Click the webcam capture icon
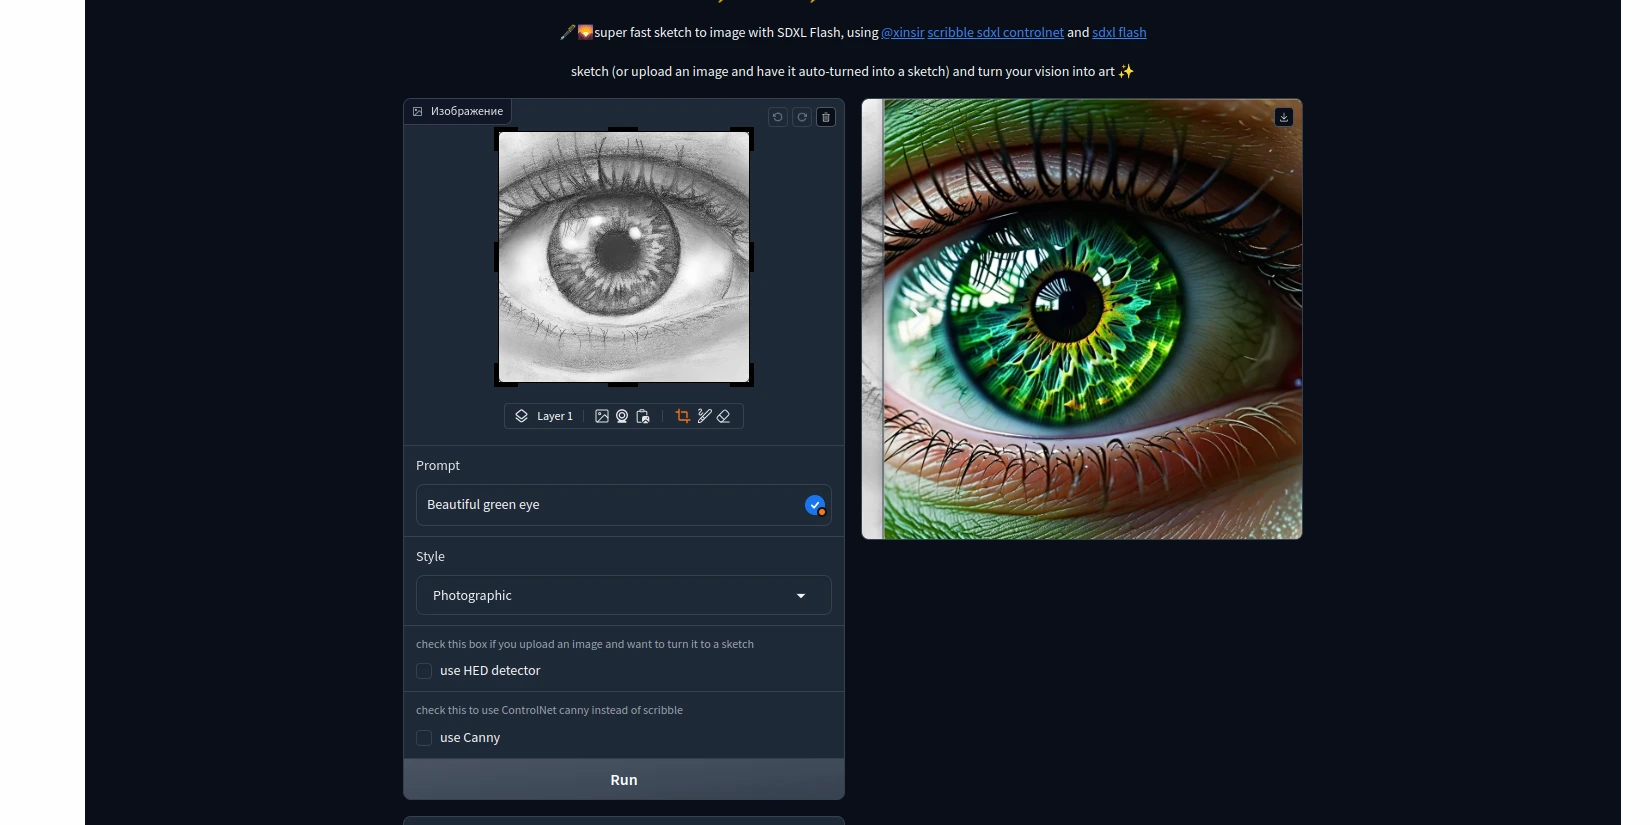 coord(622,416)
